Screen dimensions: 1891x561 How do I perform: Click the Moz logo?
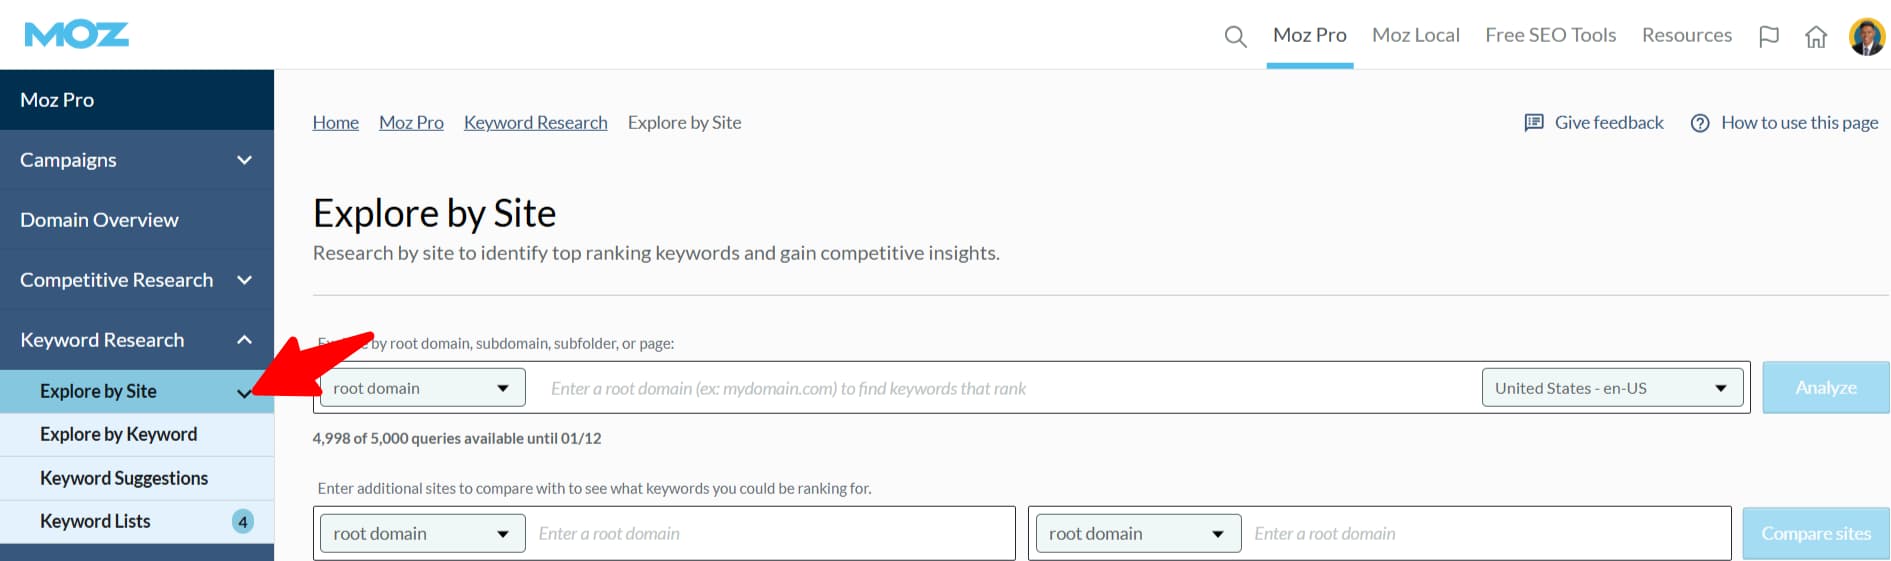77,35
